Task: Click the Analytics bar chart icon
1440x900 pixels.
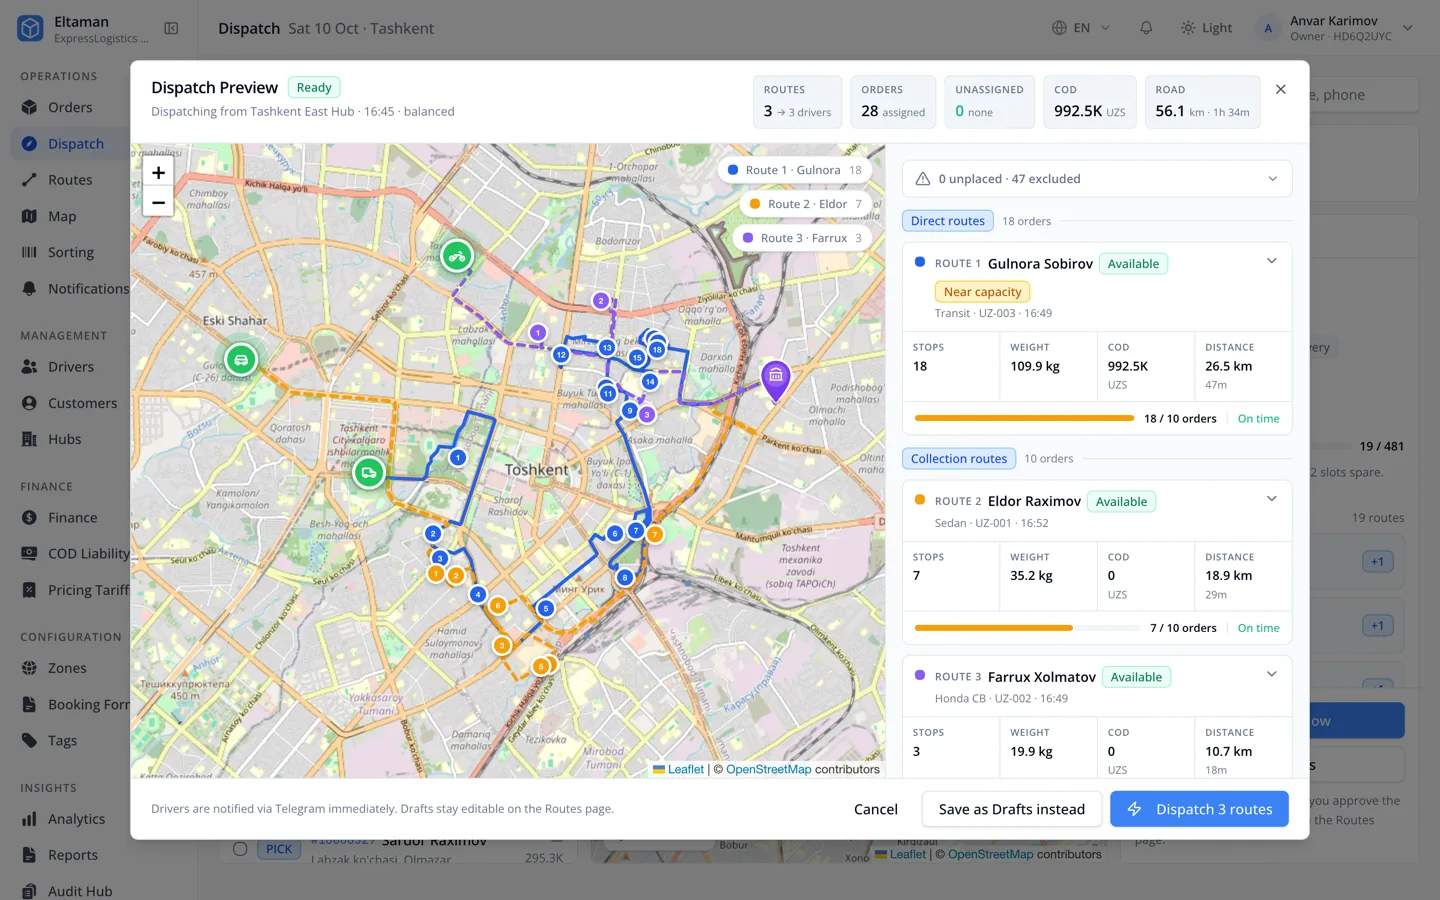Action: 29,819
